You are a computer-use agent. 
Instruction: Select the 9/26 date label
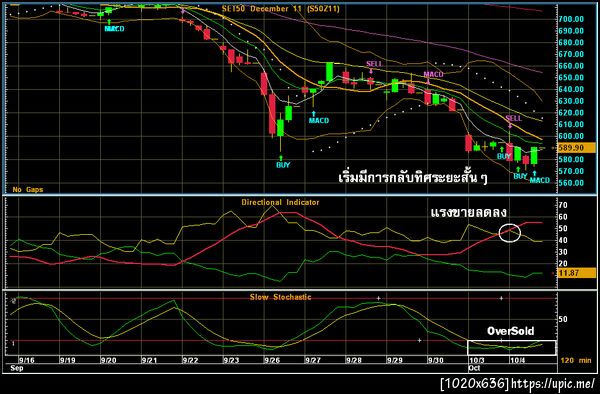point(272,360)
